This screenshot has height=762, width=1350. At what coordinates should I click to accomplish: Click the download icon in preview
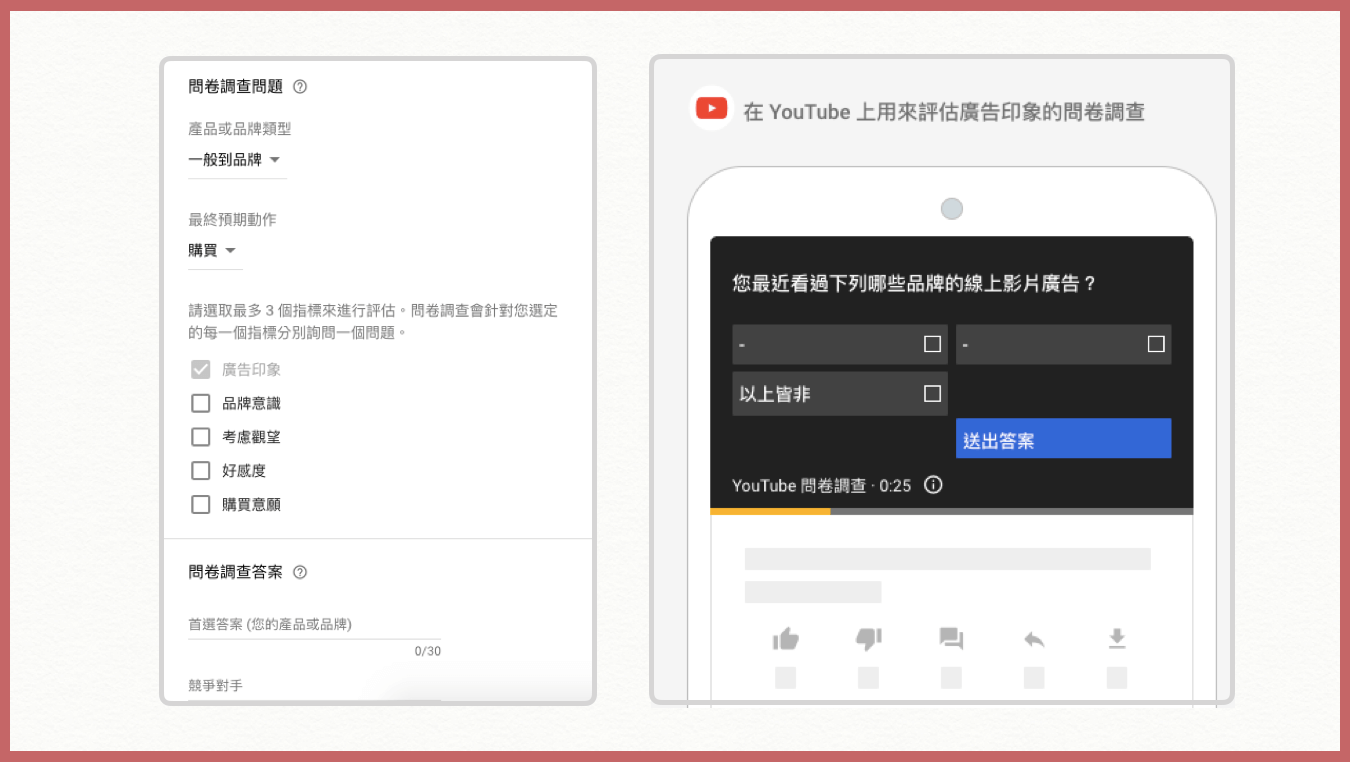point(1117,639)
